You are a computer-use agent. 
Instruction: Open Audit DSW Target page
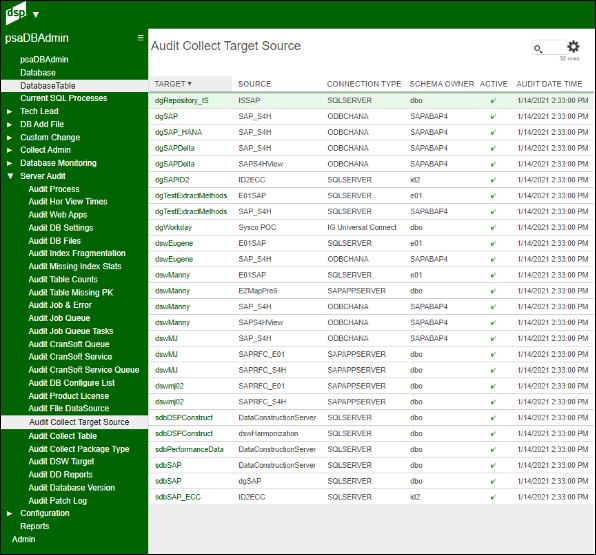point(61,461)
